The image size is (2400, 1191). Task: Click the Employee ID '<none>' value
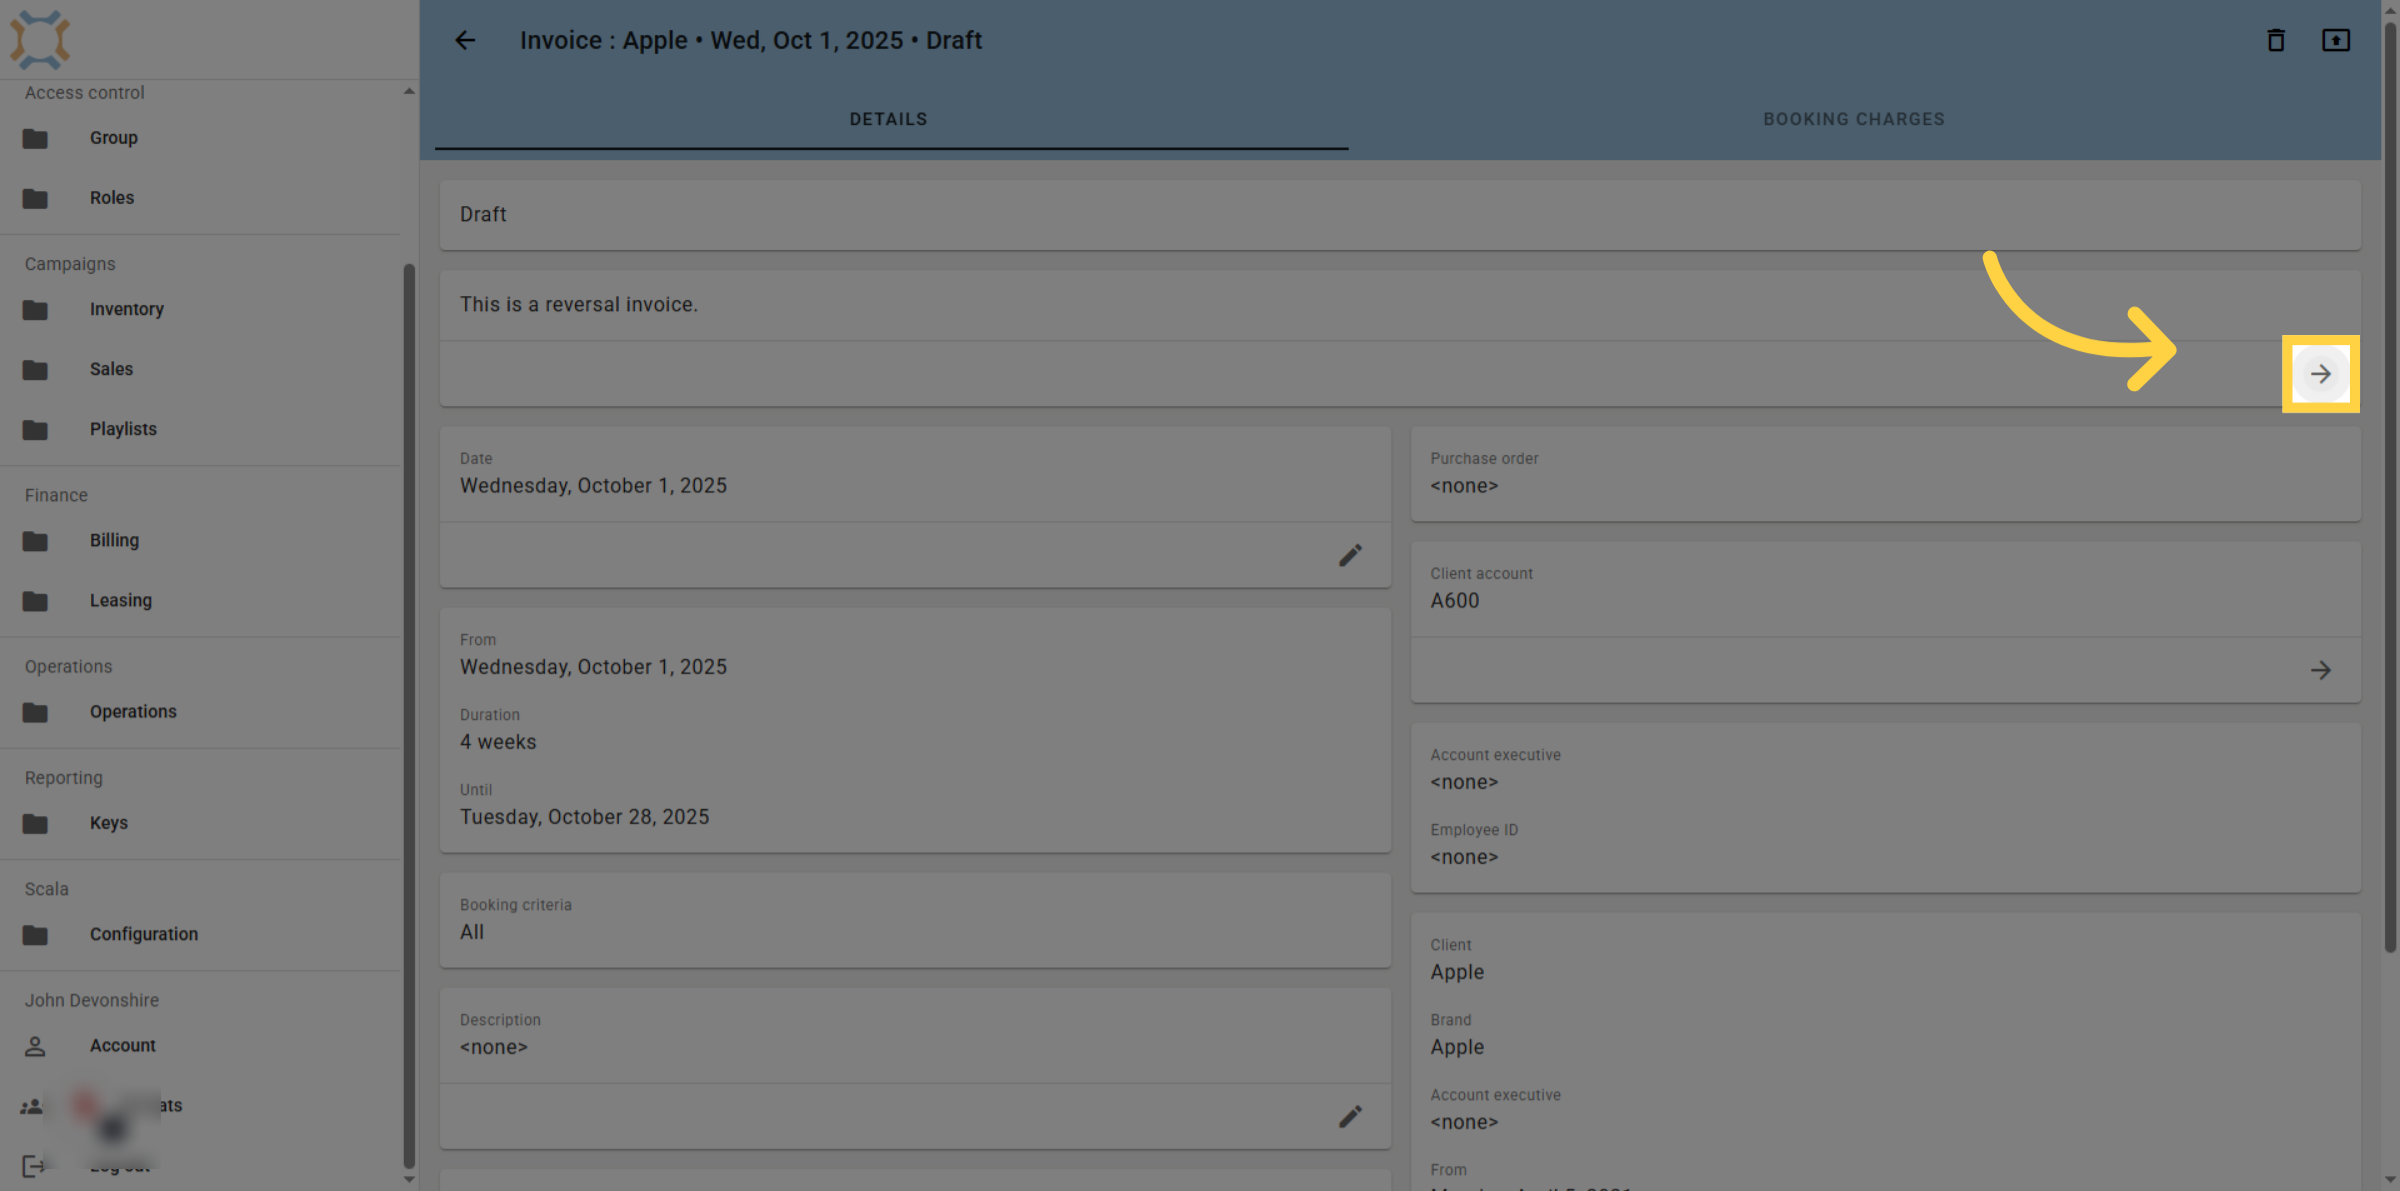point(1464,857)
